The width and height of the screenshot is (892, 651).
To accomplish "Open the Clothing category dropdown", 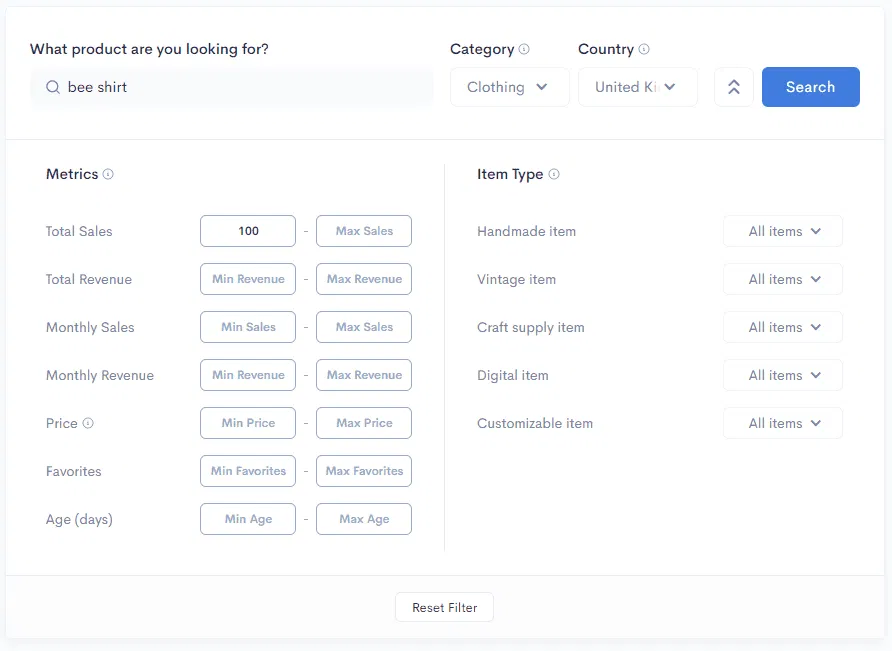I will [509, 87].
